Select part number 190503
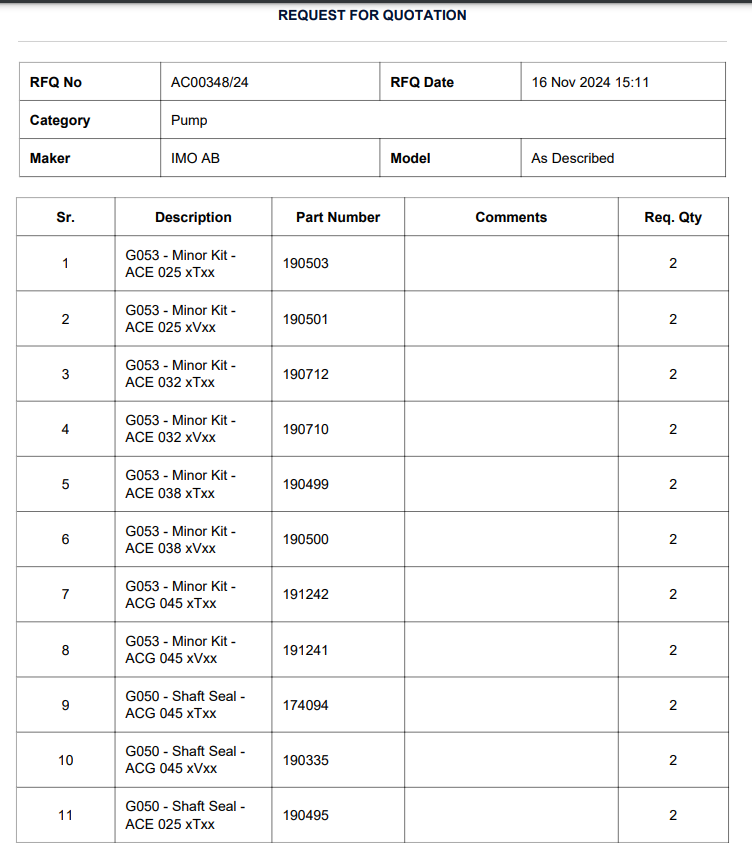Image resolution: width=752 pixels, height=856 pixels. 305,264
